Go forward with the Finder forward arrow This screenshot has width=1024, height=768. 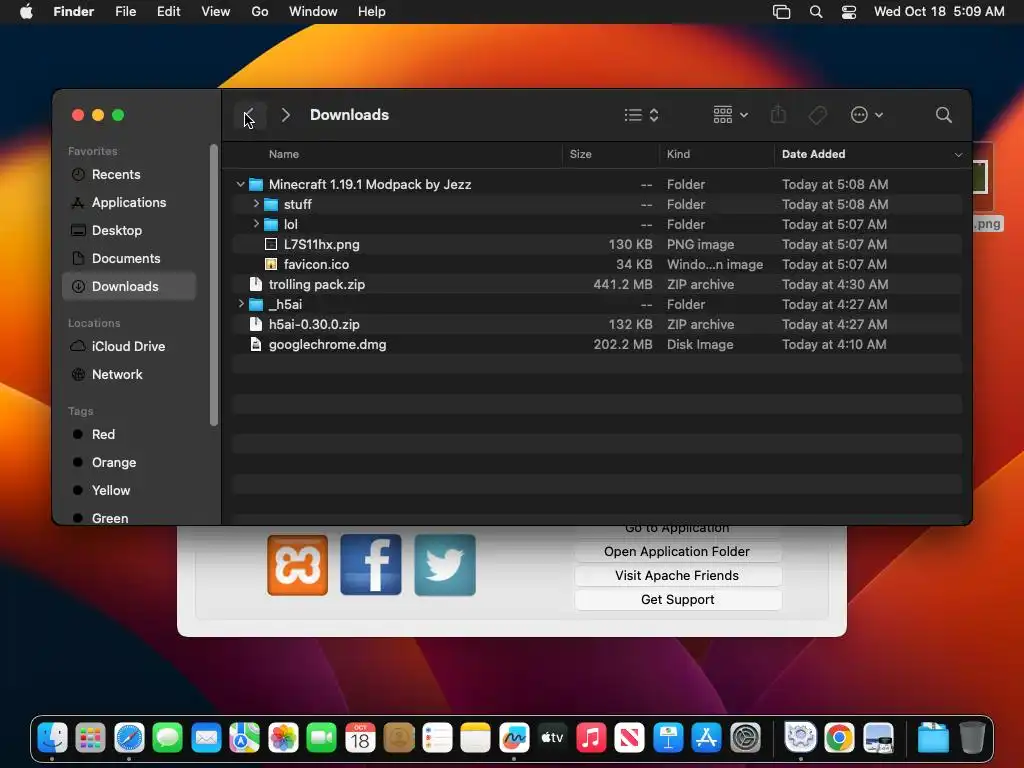(285, 116)
